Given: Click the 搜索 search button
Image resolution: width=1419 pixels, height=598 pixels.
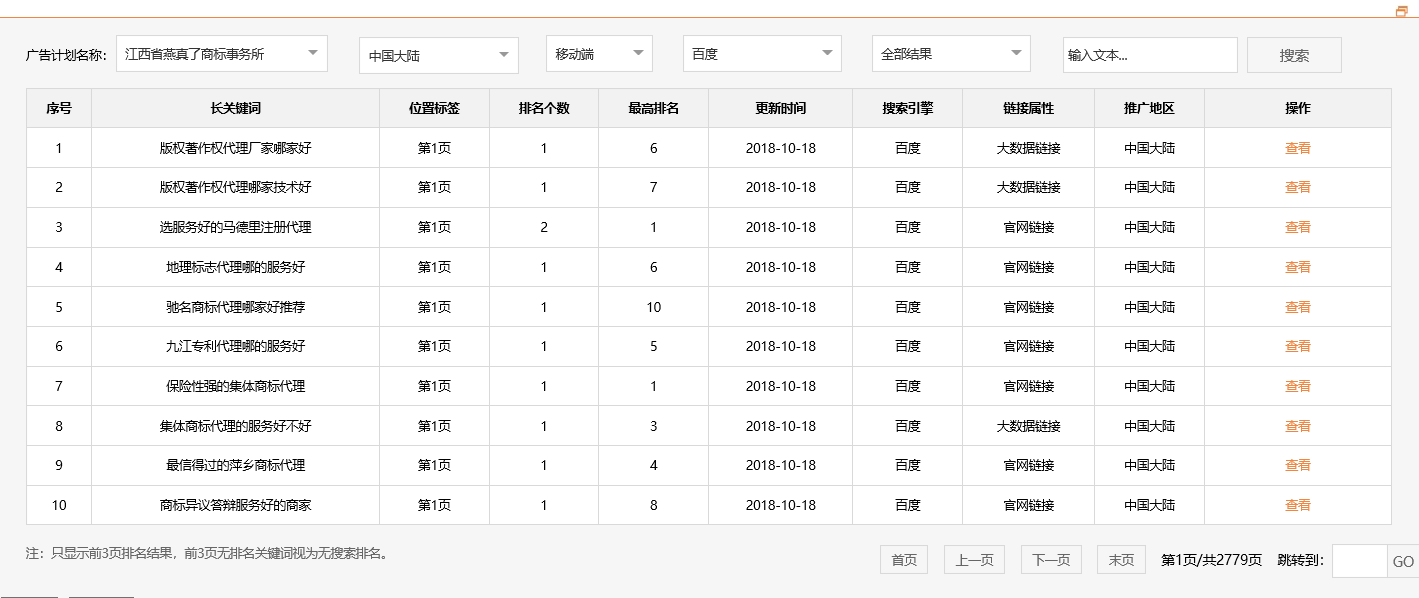Looking at the screenshot, I should (1293, 54).
